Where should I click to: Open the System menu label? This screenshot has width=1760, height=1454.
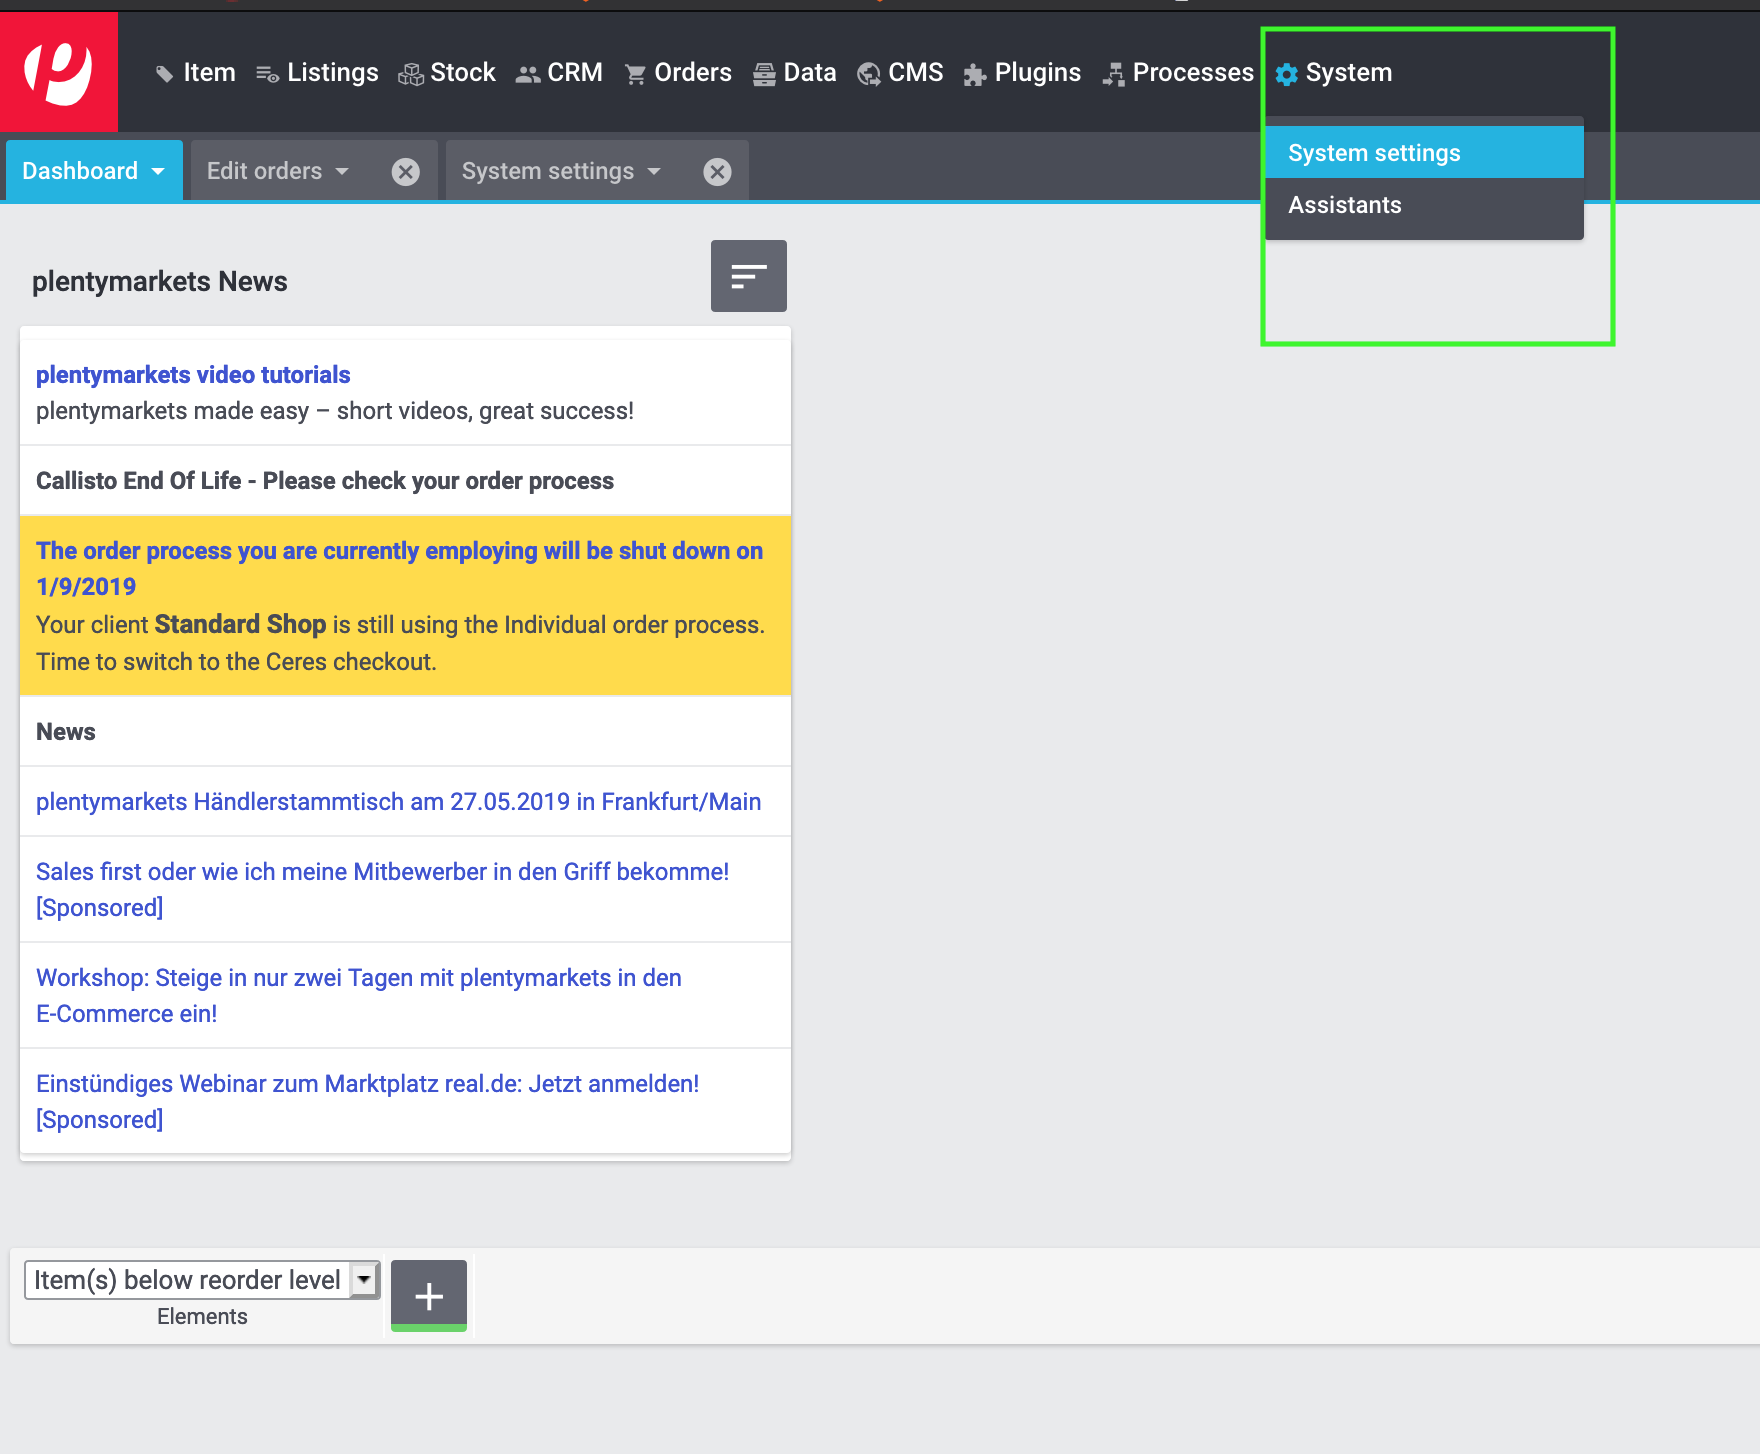[x=1349, y=73]
